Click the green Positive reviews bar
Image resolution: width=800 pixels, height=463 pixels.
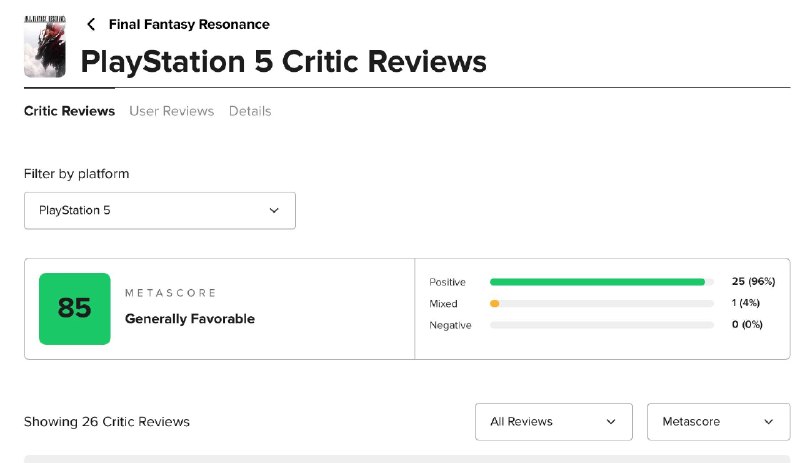click(x=597, y=282)
